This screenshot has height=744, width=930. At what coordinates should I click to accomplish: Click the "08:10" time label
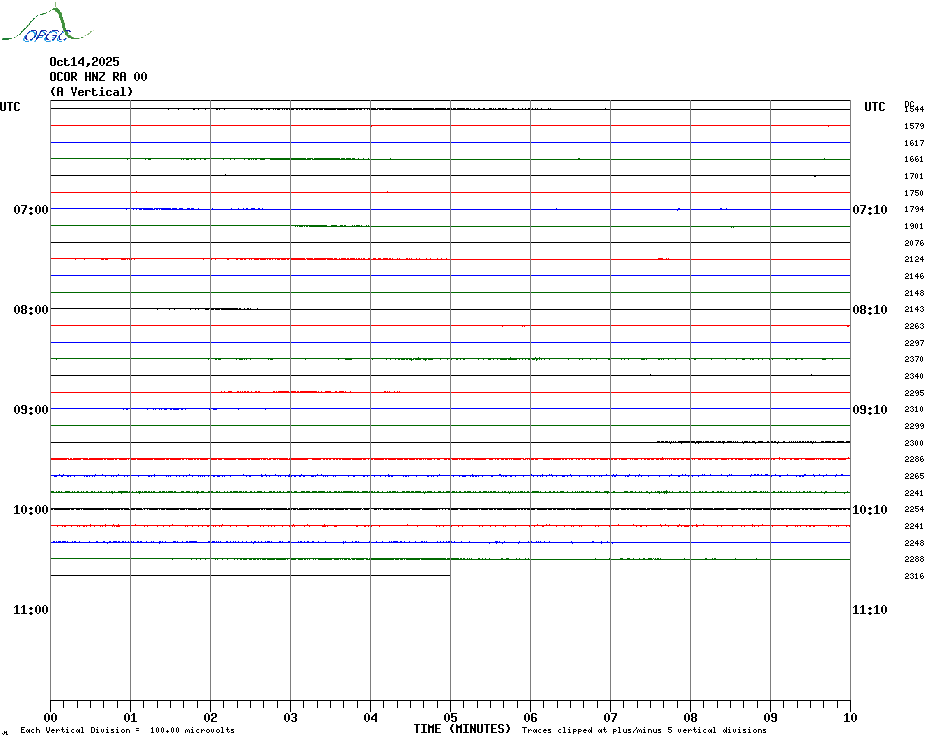pyautogui.click(x=870, y=310)
